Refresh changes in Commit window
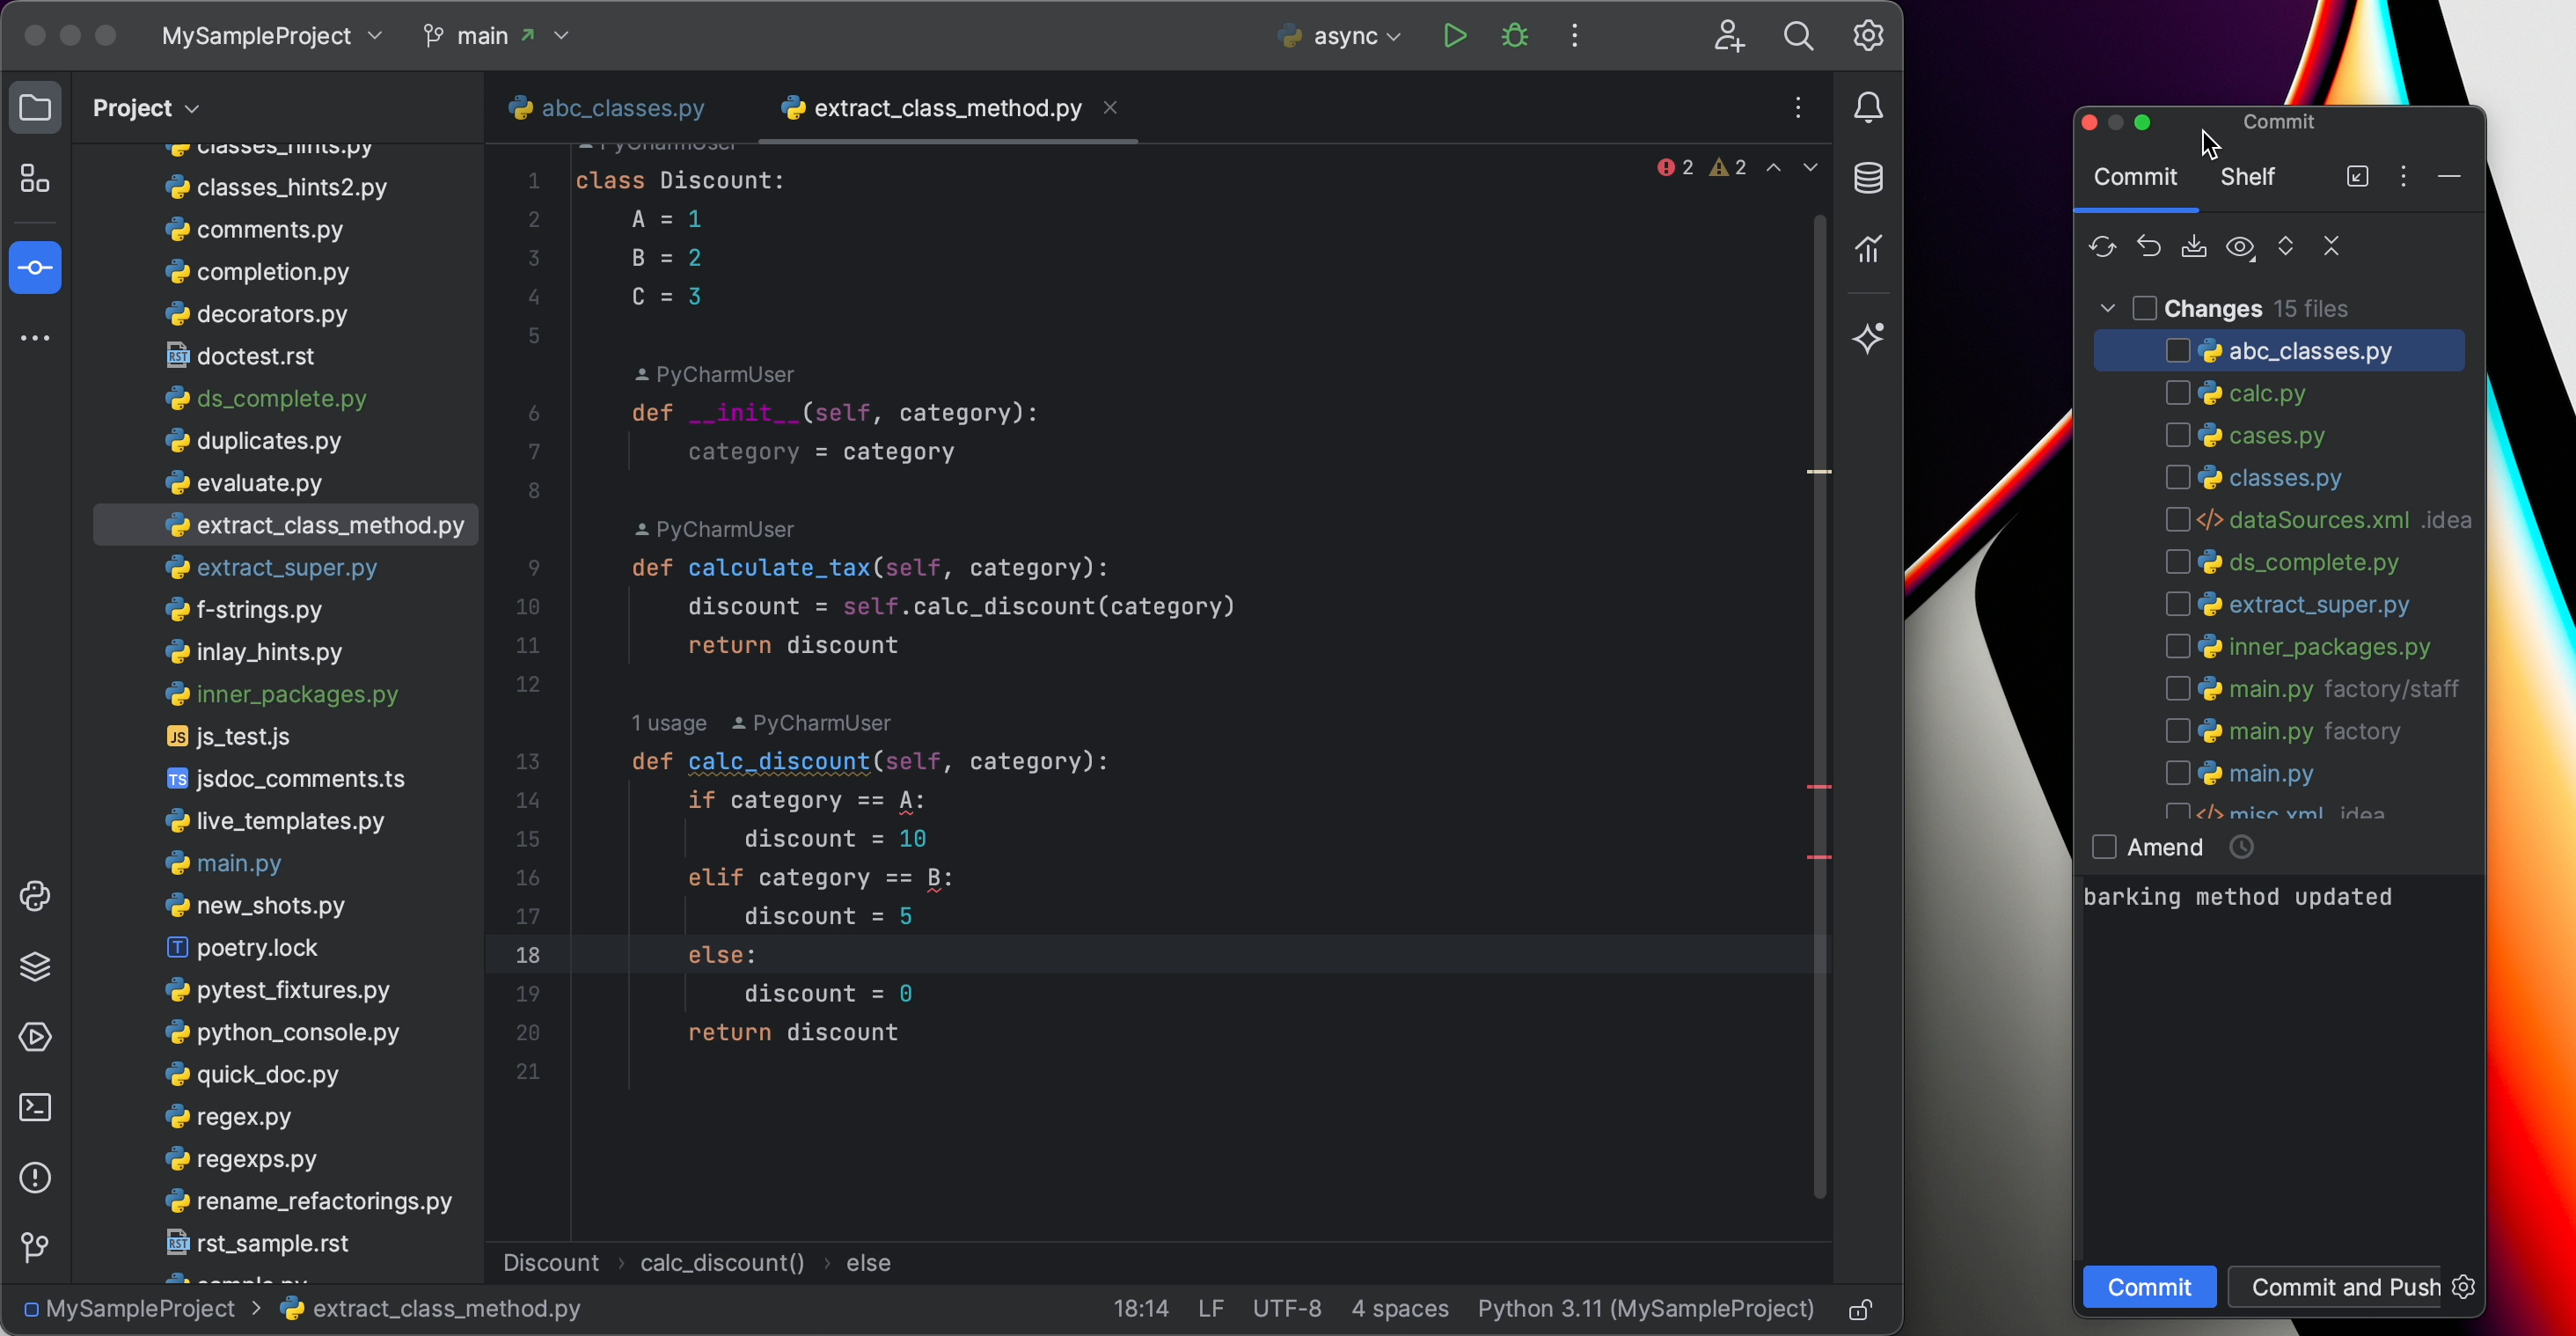2576x1336 pixels. coord(2102,247)
